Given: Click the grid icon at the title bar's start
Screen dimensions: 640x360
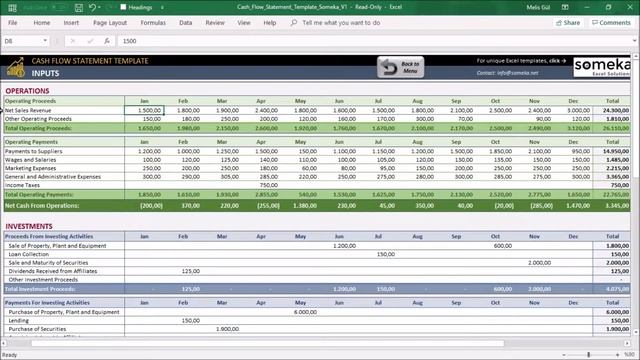Looking at the screenshot, I should (x=12, y=7).
